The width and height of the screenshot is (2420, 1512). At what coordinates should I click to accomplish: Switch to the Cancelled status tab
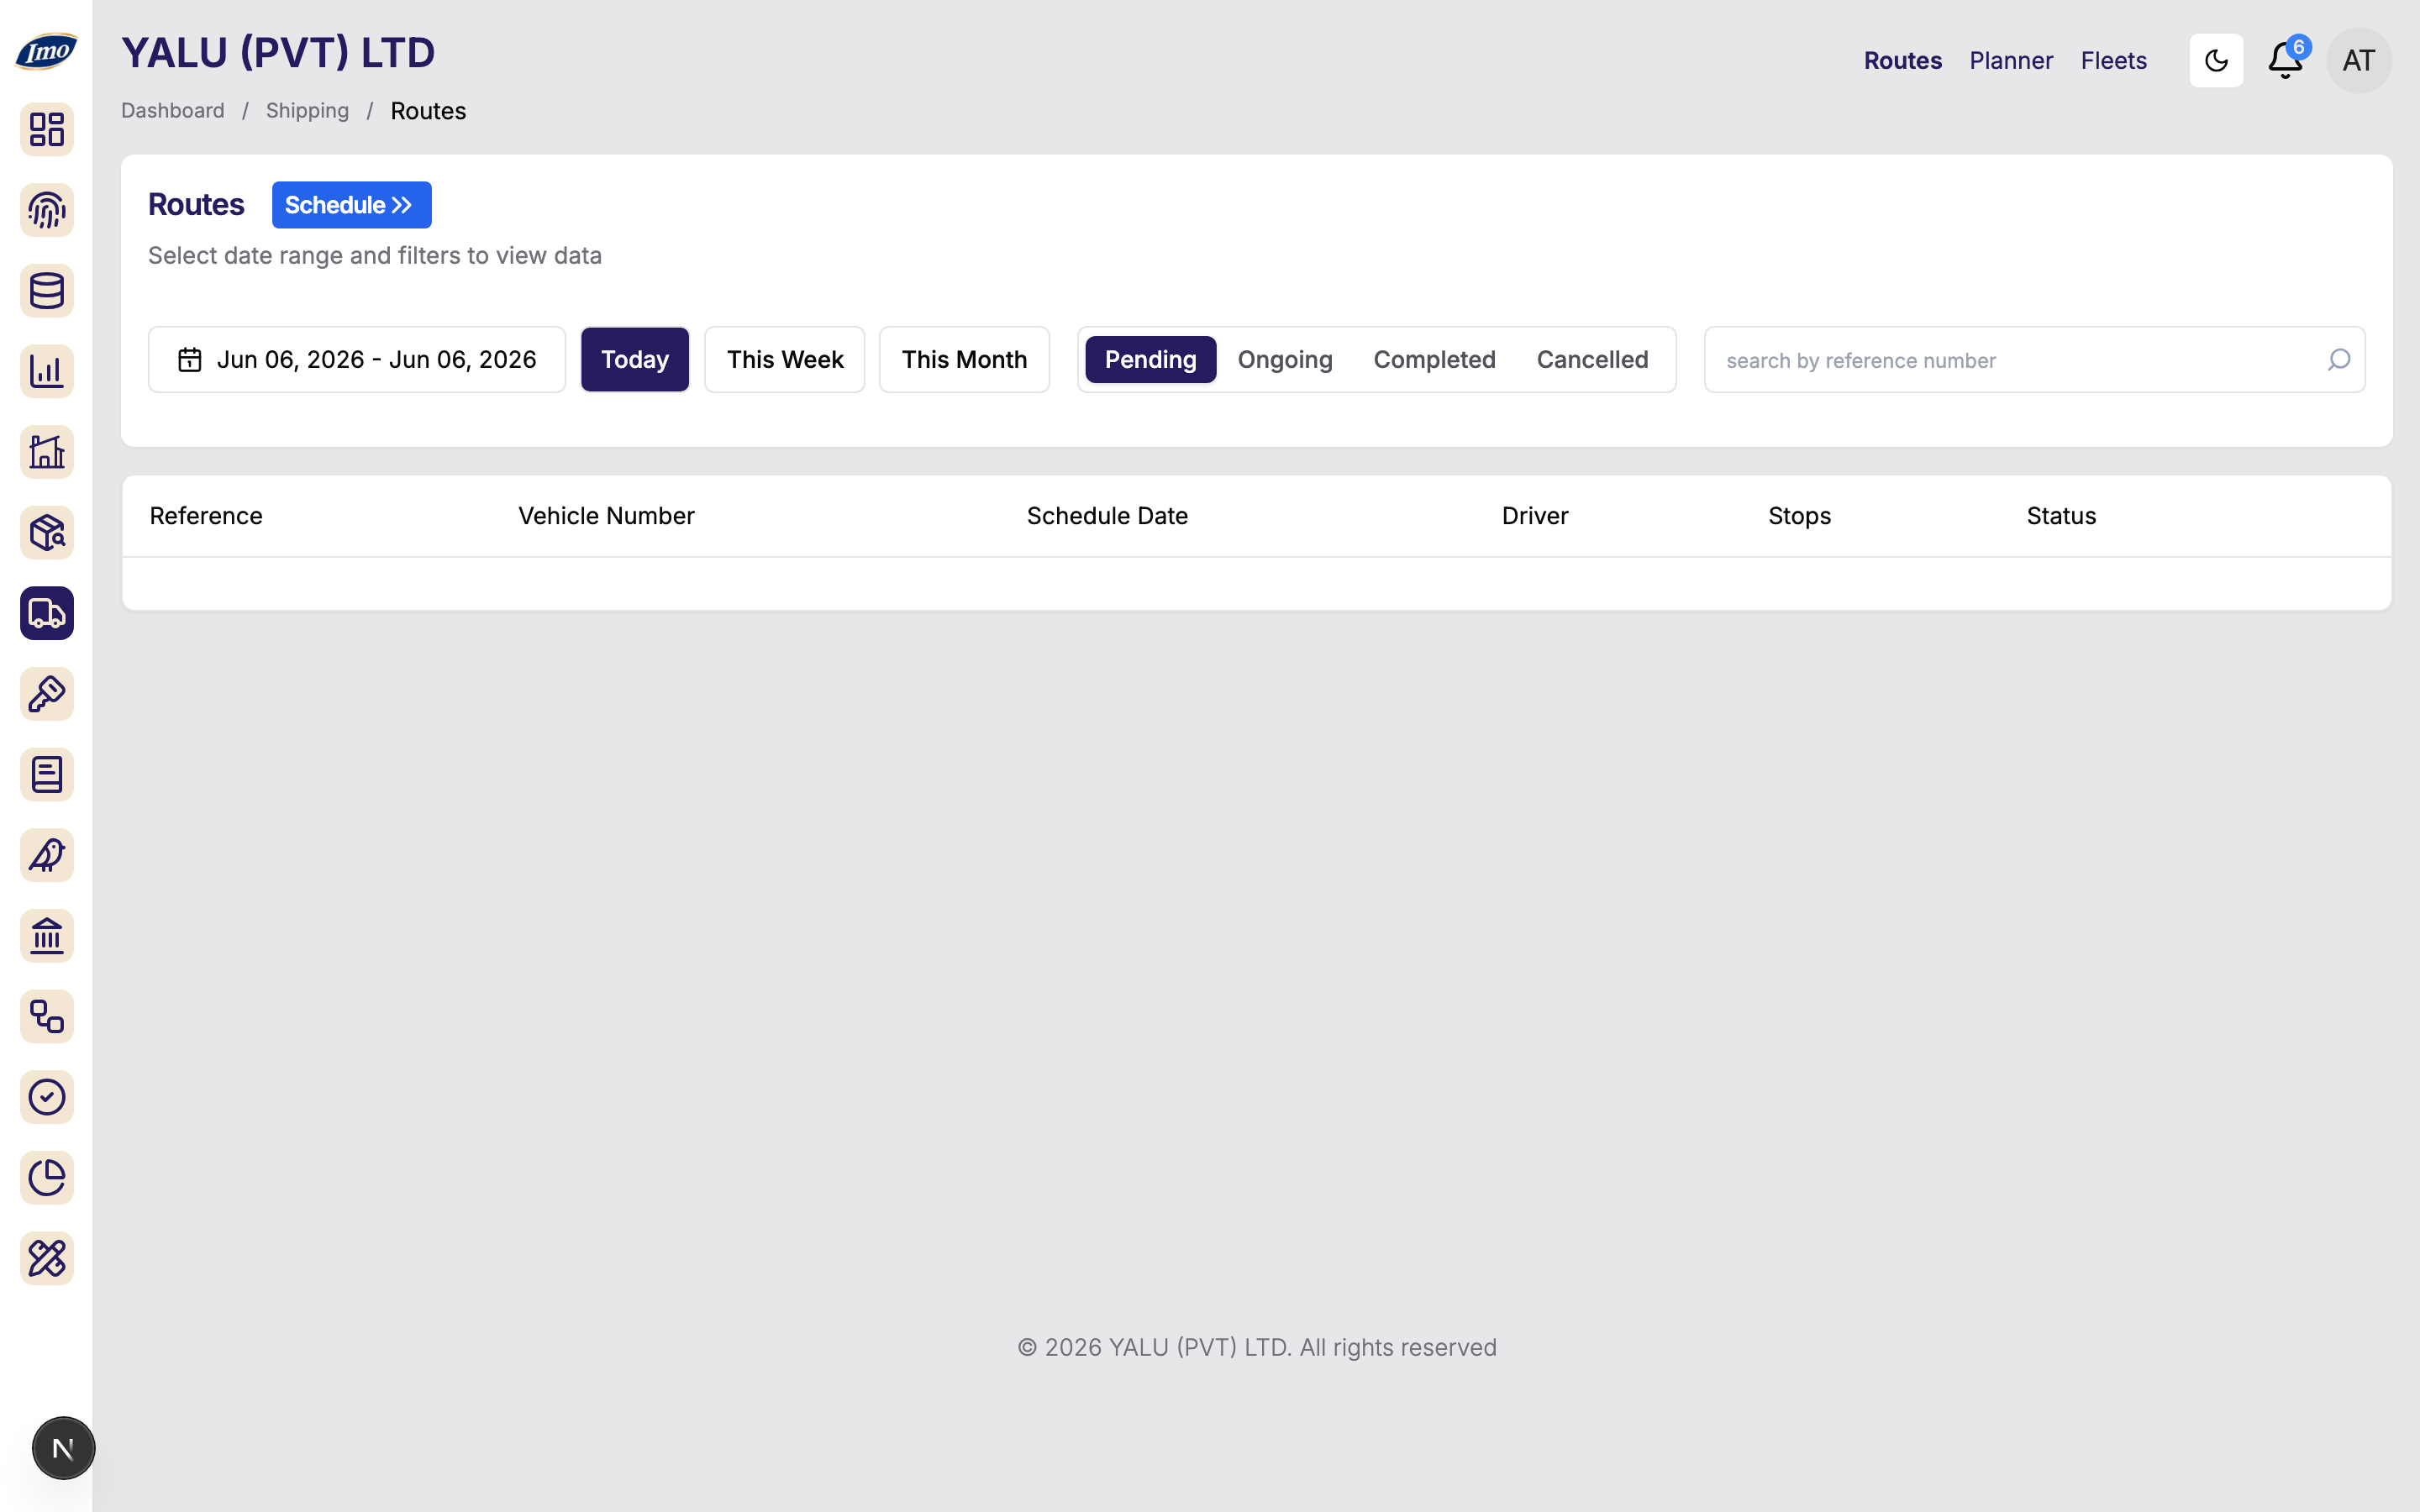[x=1592, y=360]
